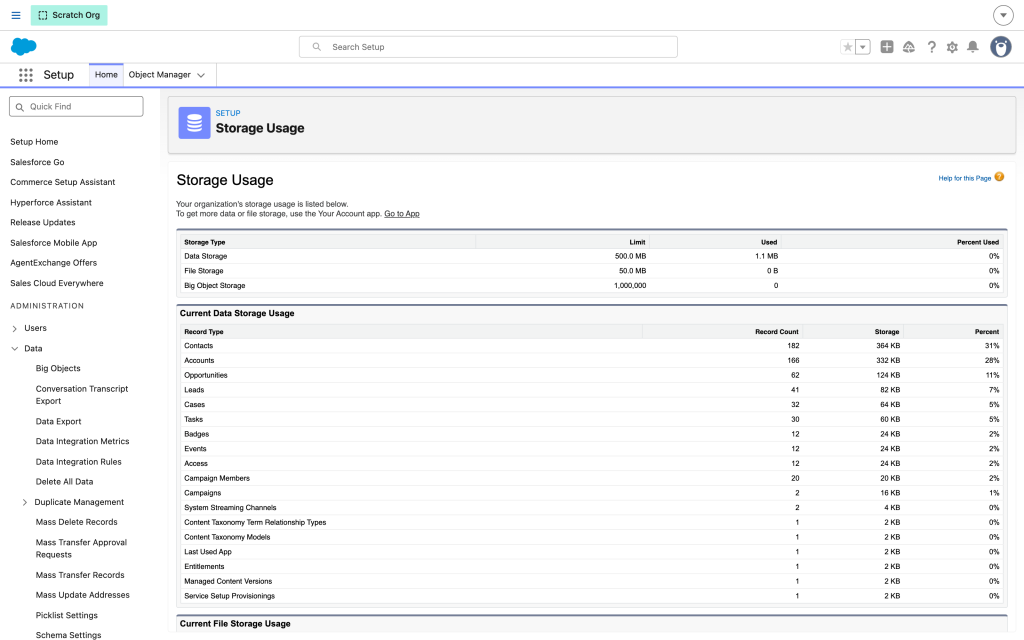Screen dimensions: 1024x640
Task: Open Commerce Setup Assistant
Action: (x=63, y=182)
